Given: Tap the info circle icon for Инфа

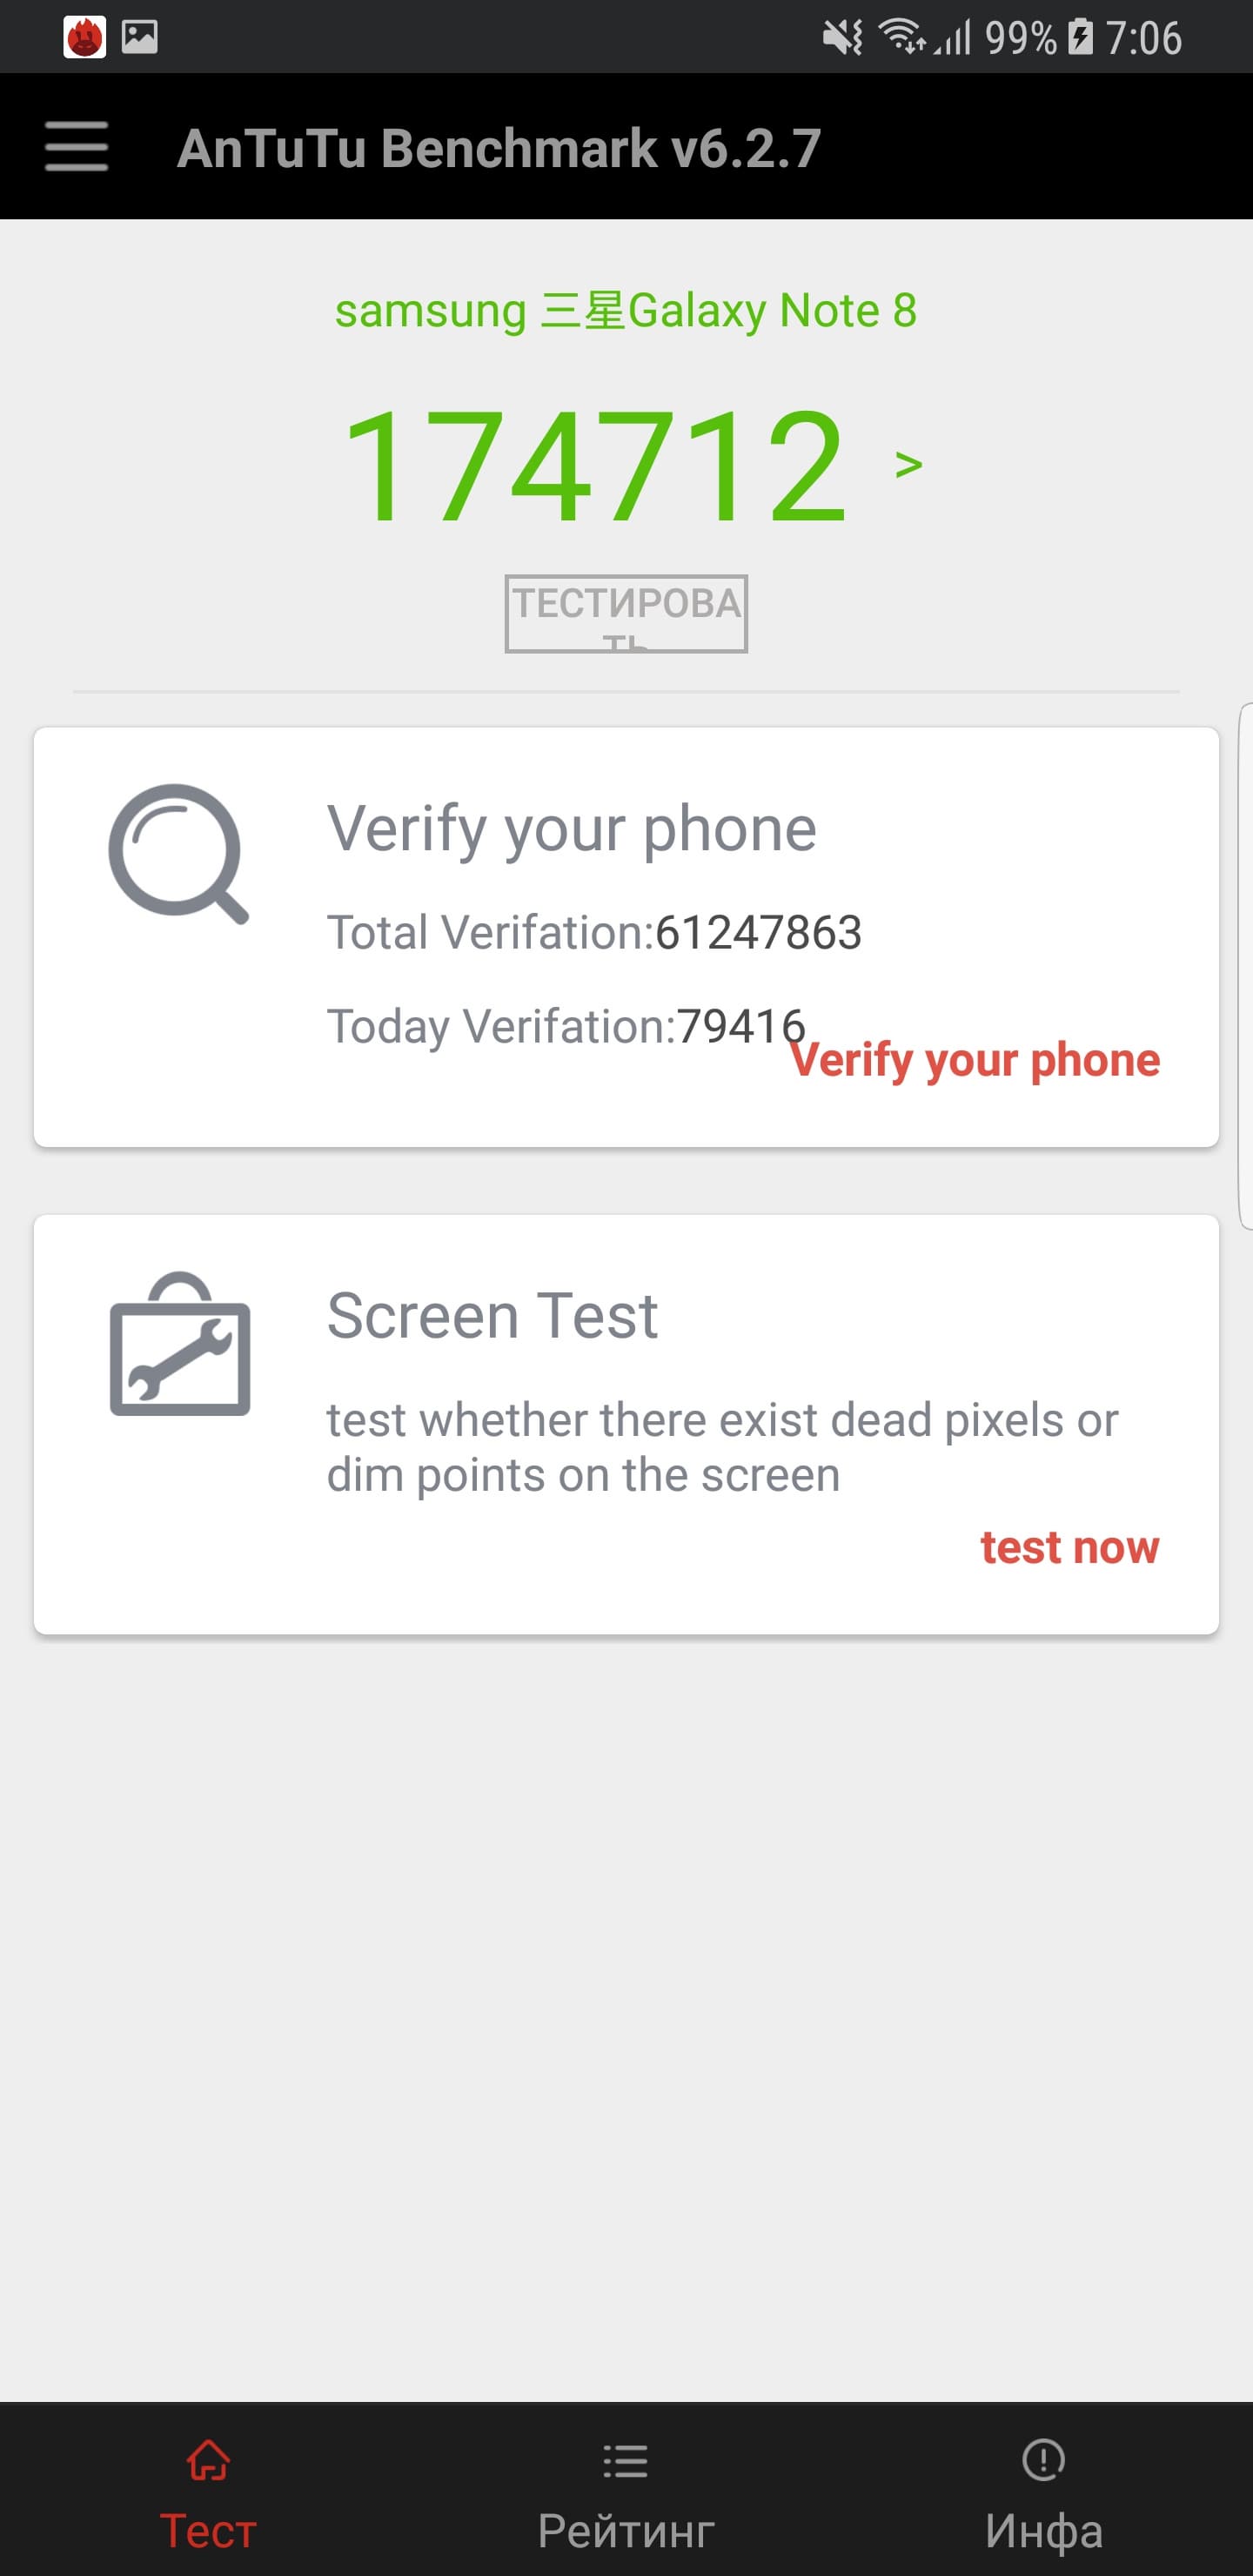Looking at the screenshot, I should (1043, 2461).
